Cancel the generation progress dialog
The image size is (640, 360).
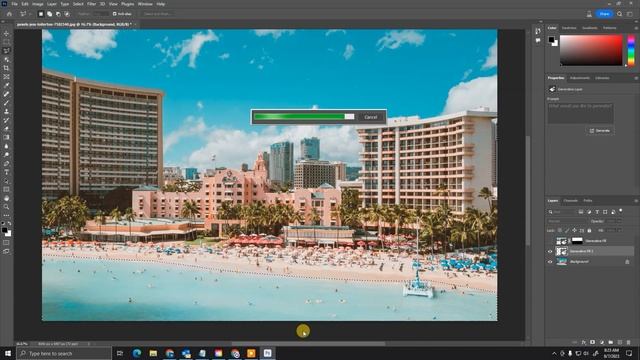371,117
